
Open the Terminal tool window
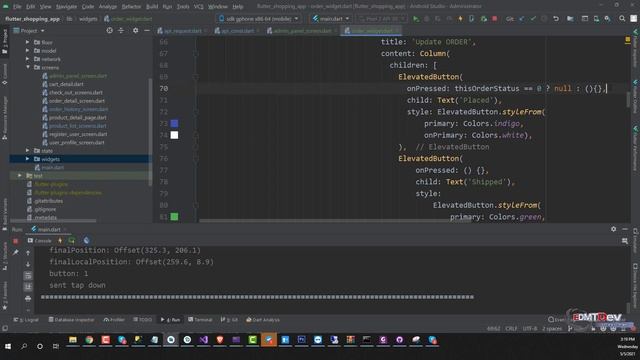(x=200, y=320)
